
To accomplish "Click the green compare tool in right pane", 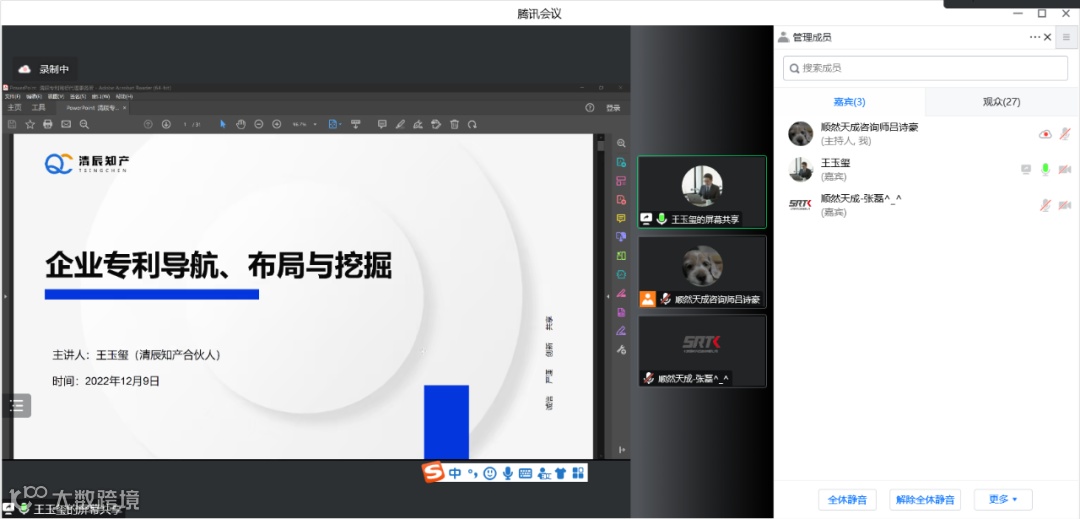I will click(x=621, y=255).
